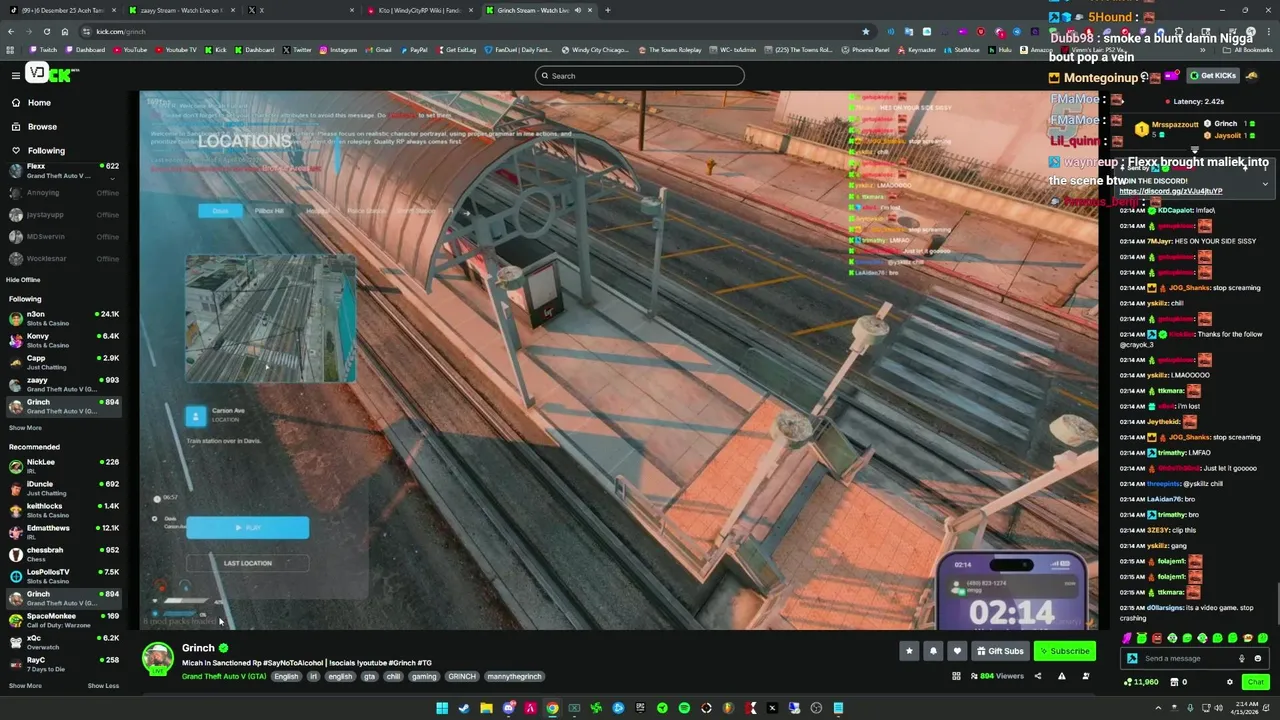
Task: Open Browse in the sidebar
Action: pyautogui.click(x=42, y=127)
